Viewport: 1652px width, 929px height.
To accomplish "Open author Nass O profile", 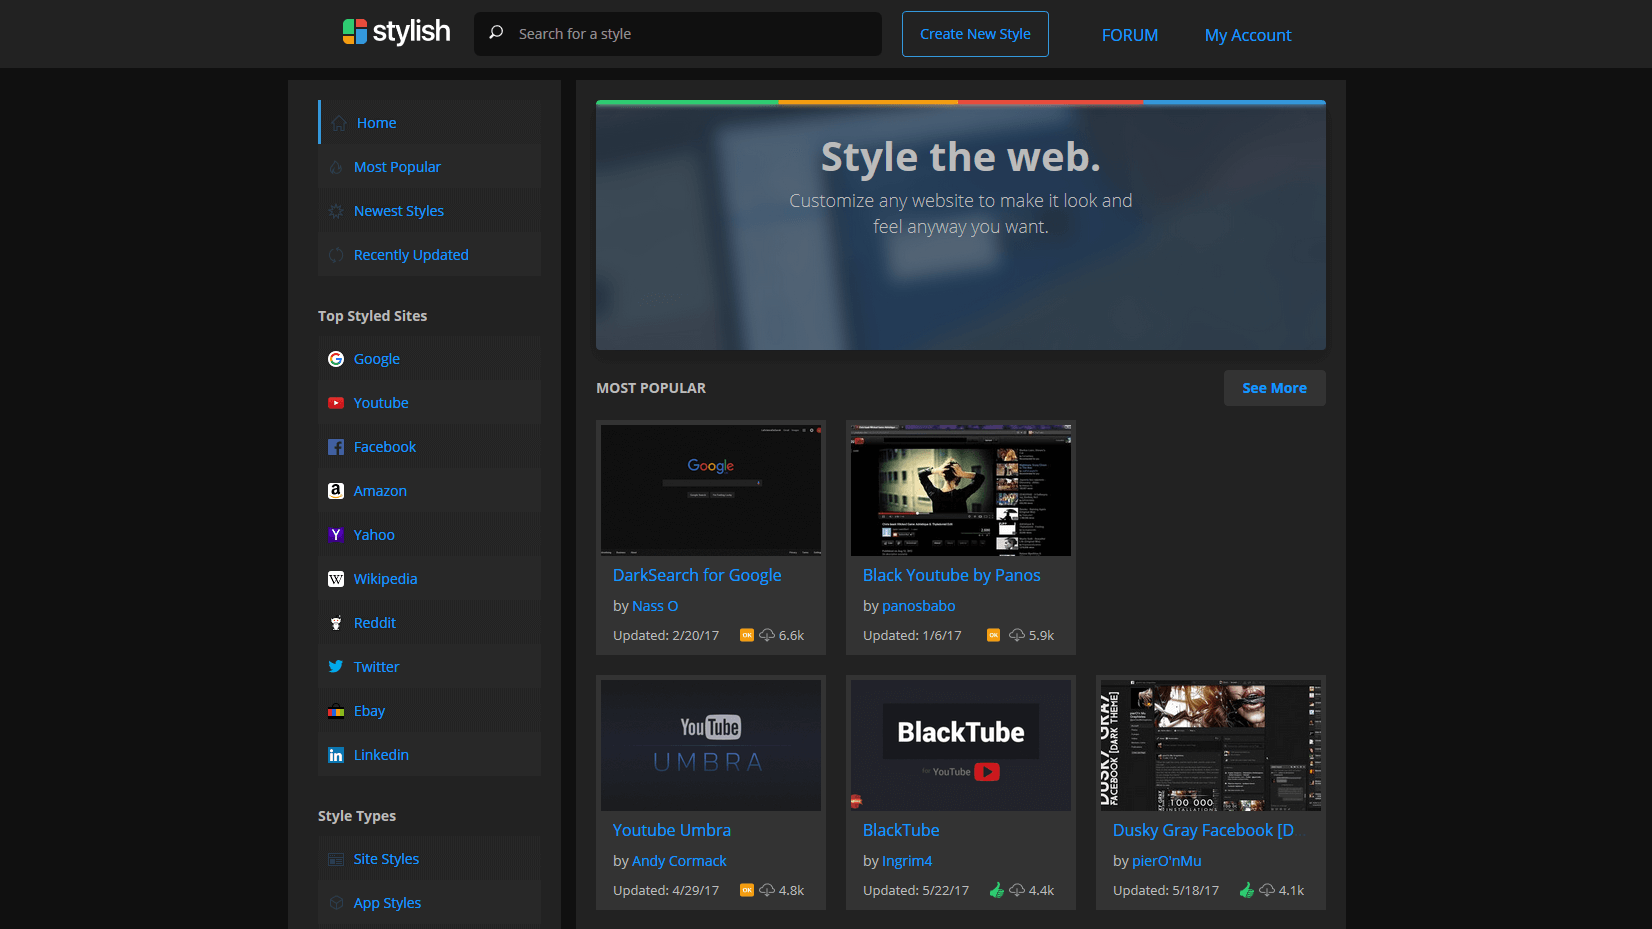I will (655, 606).
